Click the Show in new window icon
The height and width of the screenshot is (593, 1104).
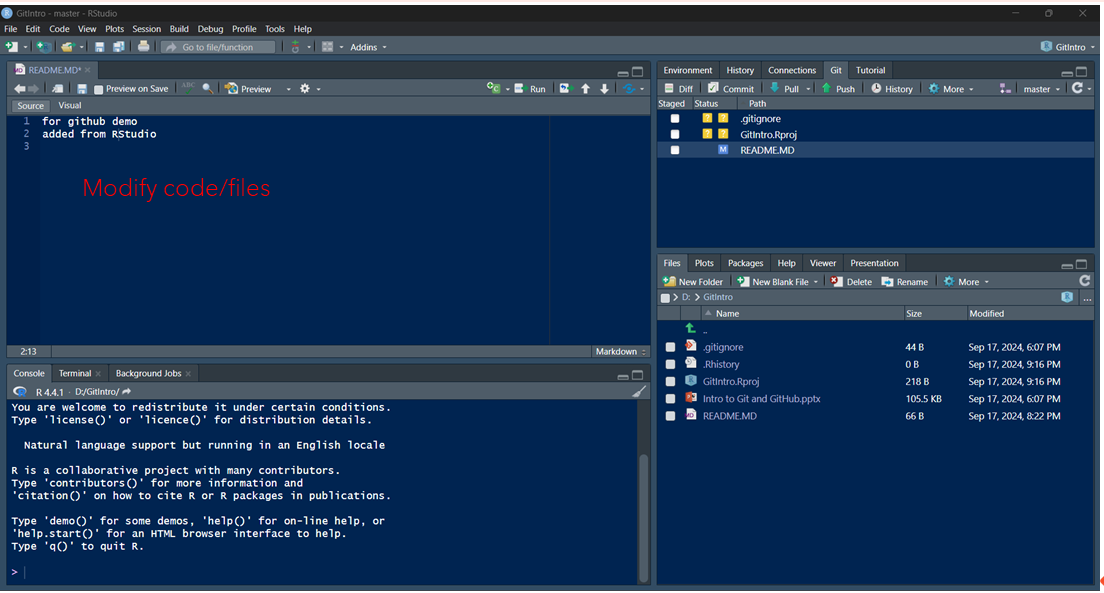(58, 89)
